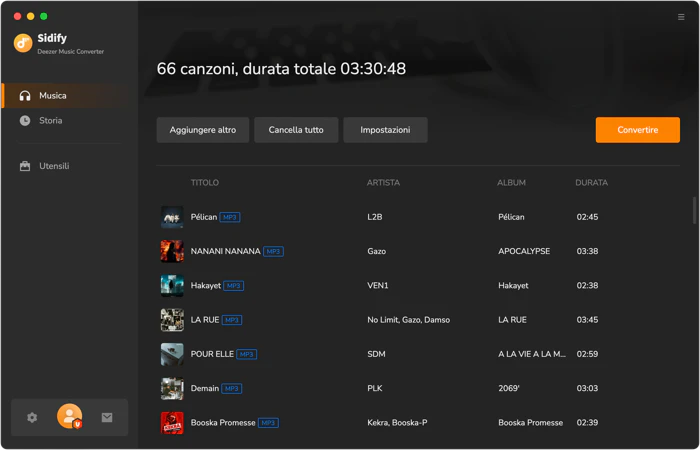Click the green fullscreen window button
This screenshot has height=450, width=700.
[44, 17]
